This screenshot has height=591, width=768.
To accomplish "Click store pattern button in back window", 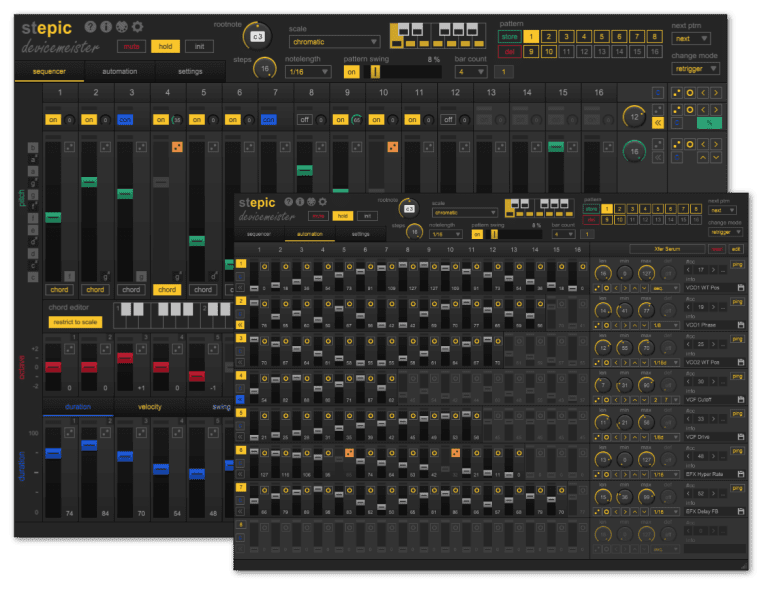I will click(x=509, y=37).
